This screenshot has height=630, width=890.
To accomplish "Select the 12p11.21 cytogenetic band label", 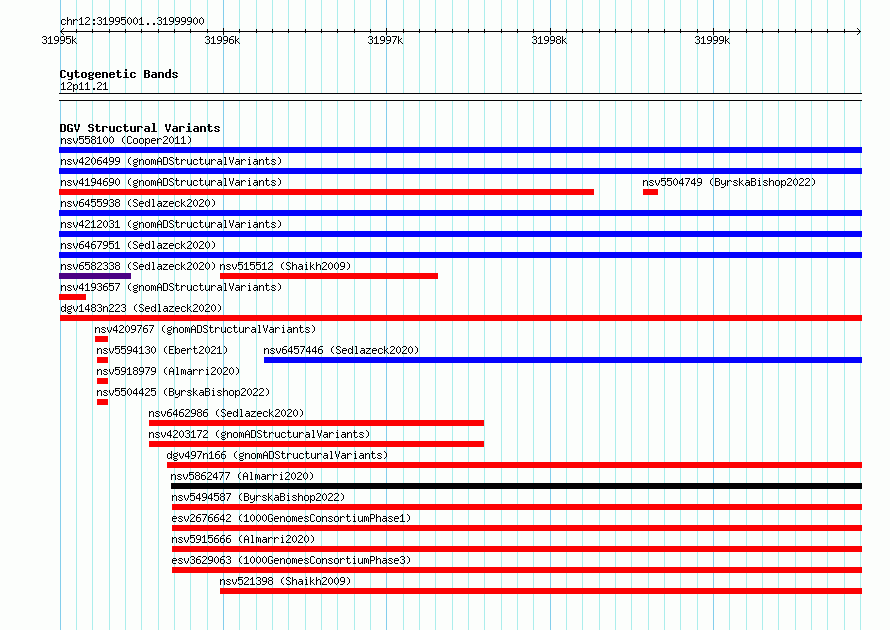I will [x=84, y=86].
